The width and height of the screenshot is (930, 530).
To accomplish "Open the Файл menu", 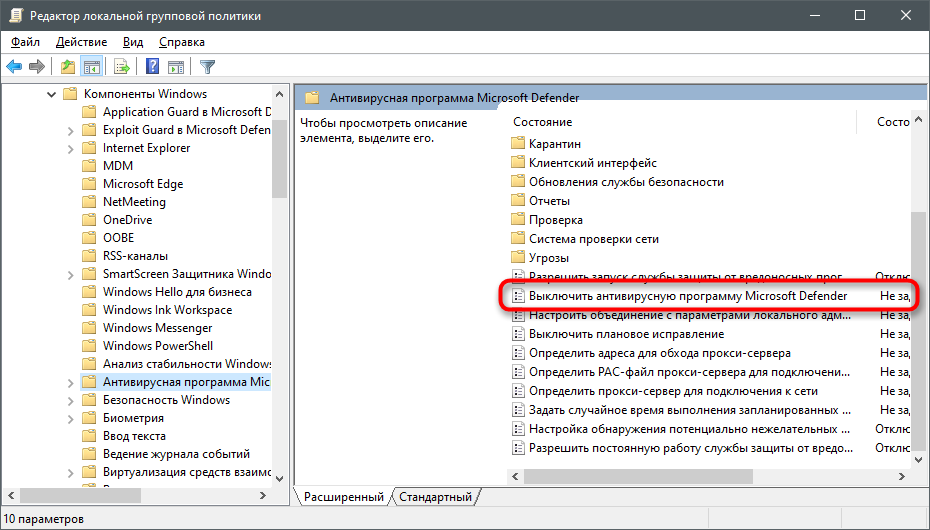I will [26, 42].
